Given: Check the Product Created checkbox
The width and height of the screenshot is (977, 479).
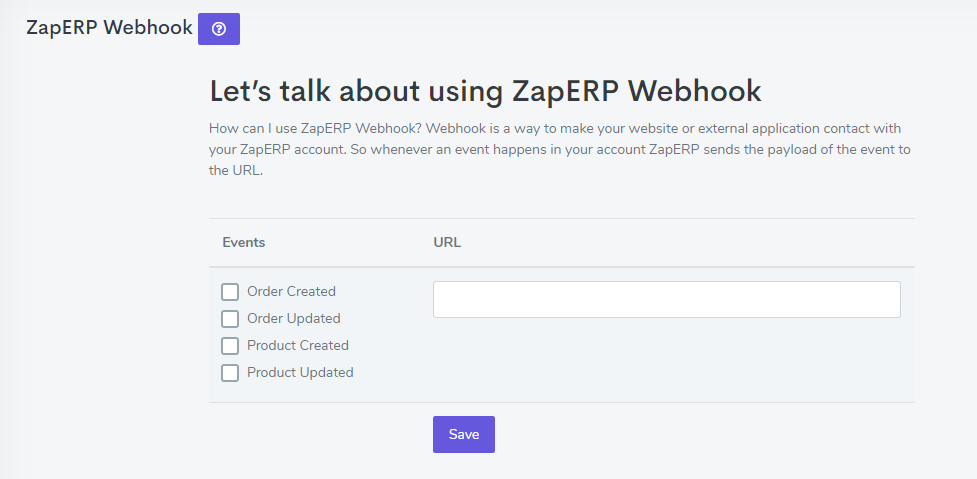Looking at the screenshot, I should (230, 346).
